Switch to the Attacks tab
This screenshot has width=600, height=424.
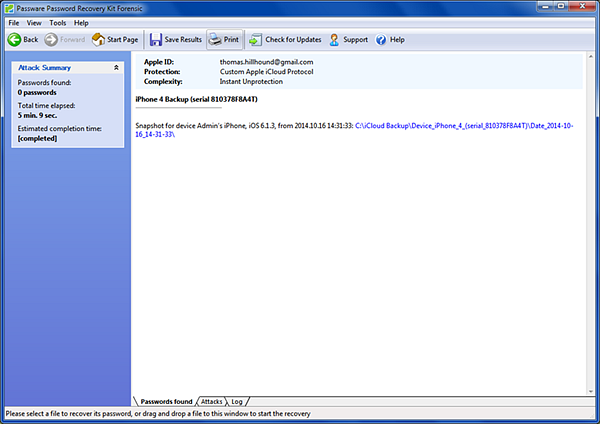(x=212, y=401)
